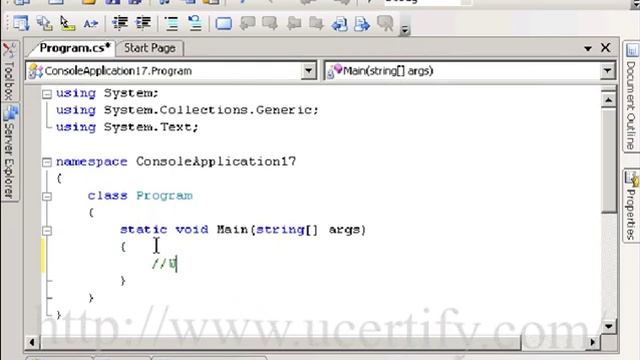Click the Display Parameter Info icon

click(44, 23)
